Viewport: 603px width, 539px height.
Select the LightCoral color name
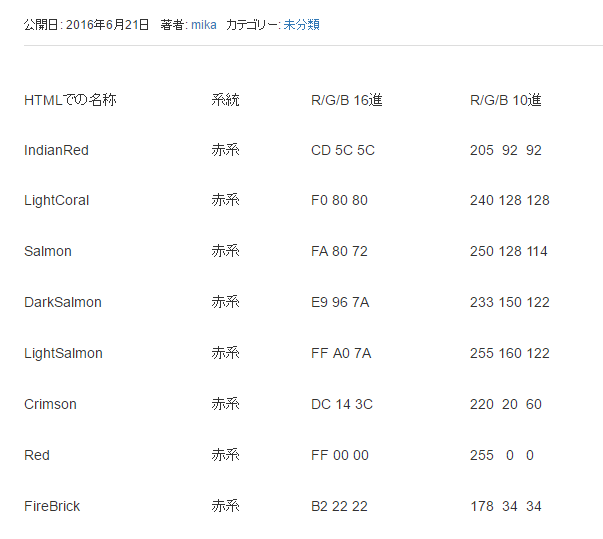point(56,200)
